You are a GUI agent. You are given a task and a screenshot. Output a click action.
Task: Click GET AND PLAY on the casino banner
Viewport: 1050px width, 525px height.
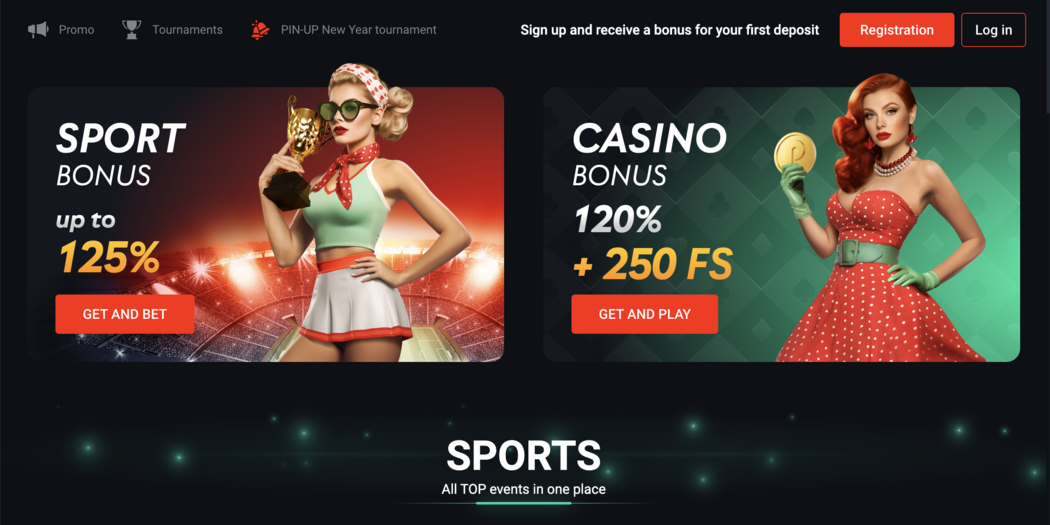pyautogui.click(x=644, y=314)
